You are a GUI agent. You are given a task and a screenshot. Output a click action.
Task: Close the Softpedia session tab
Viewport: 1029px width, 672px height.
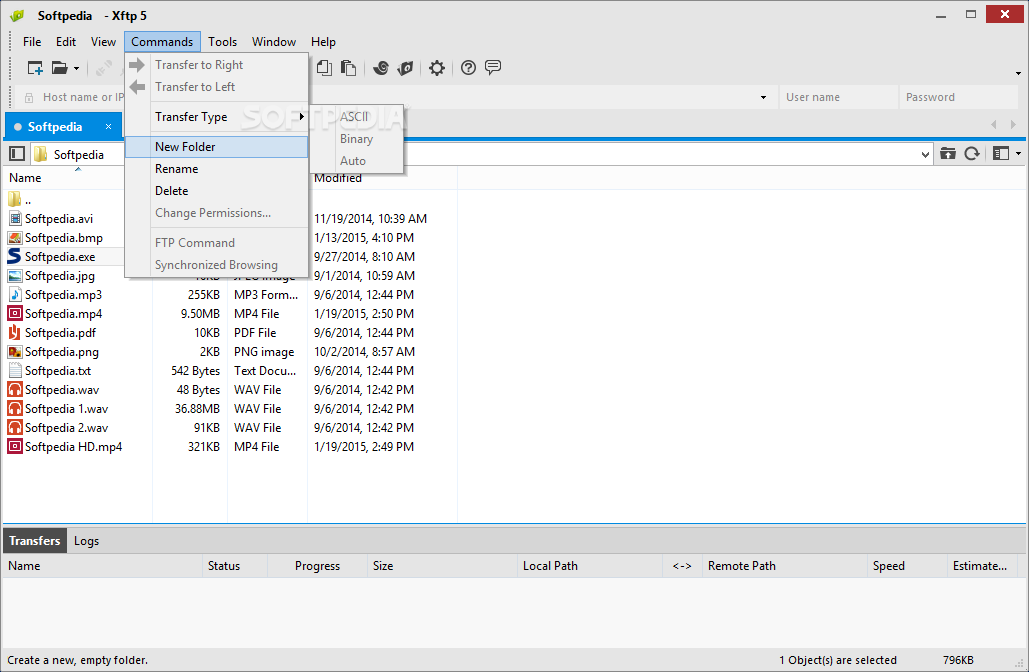108,126
